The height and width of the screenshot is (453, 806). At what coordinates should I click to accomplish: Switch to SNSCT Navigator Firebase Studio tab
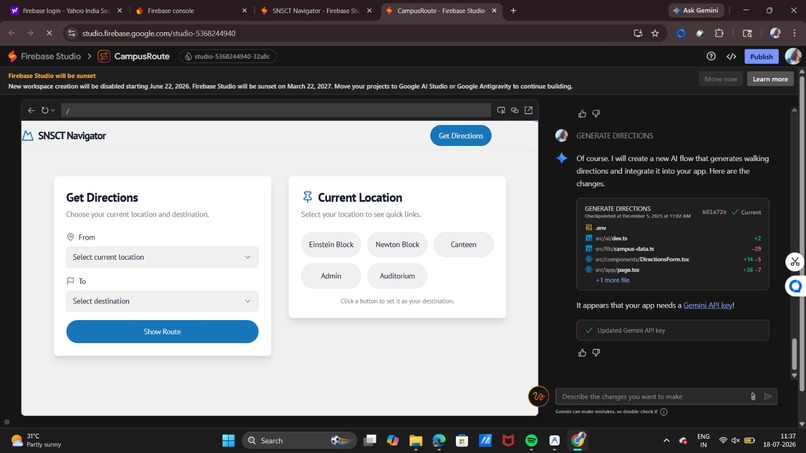click(316, 10)
